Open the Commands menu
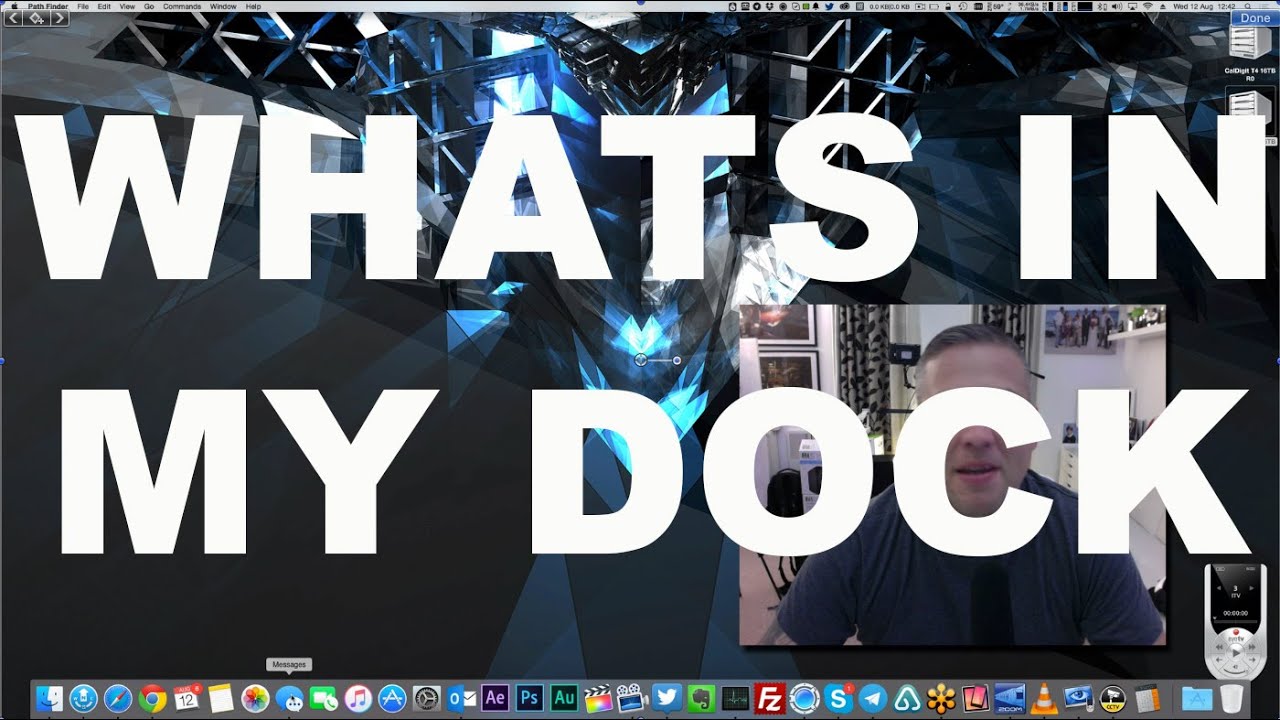This screenshot has height=720, width=1280. [x=182, y=6]
